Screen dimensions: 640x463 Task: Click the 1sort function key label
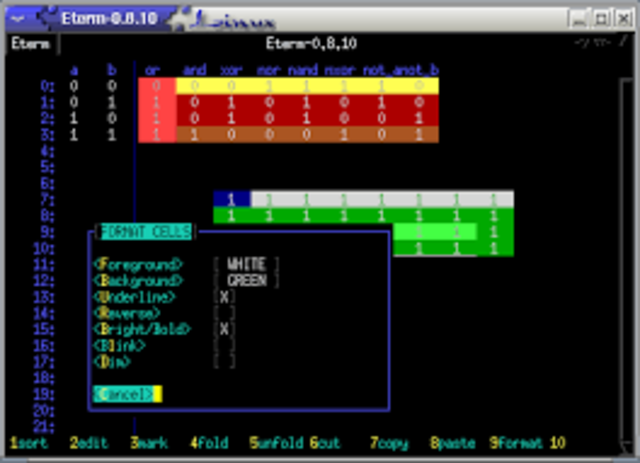[x=29, y=443]
